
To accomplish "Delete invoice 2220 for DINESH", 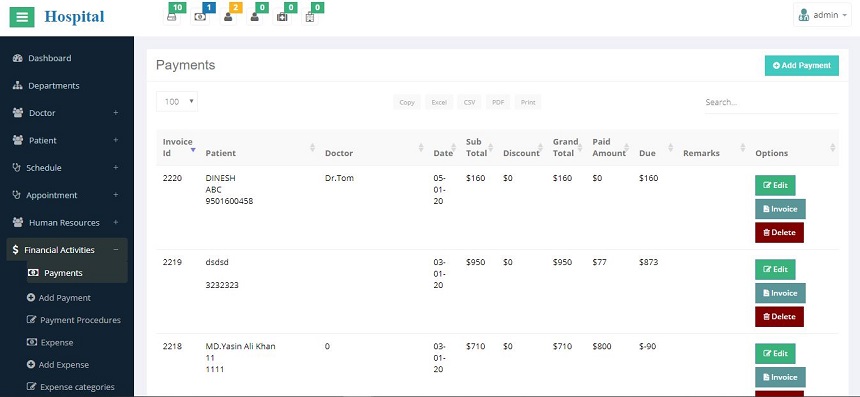I will click(779, 232).
